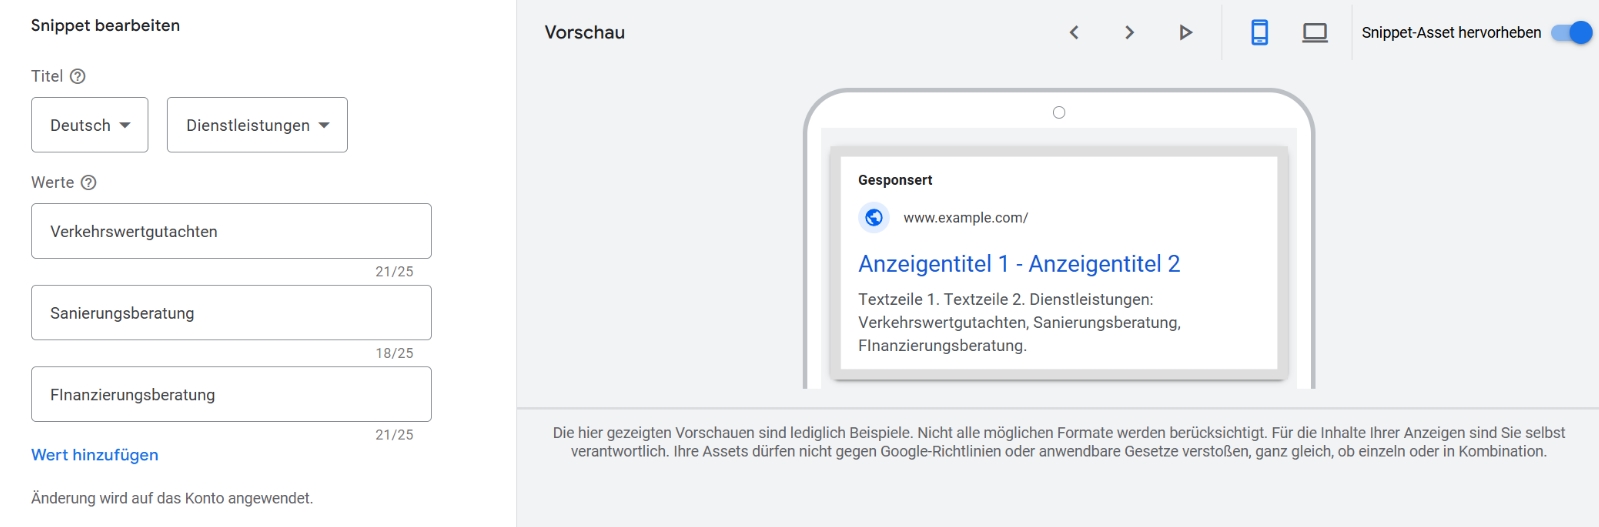Click the Gesponsert label in ad preview
1599x527 pixels.
895,180
